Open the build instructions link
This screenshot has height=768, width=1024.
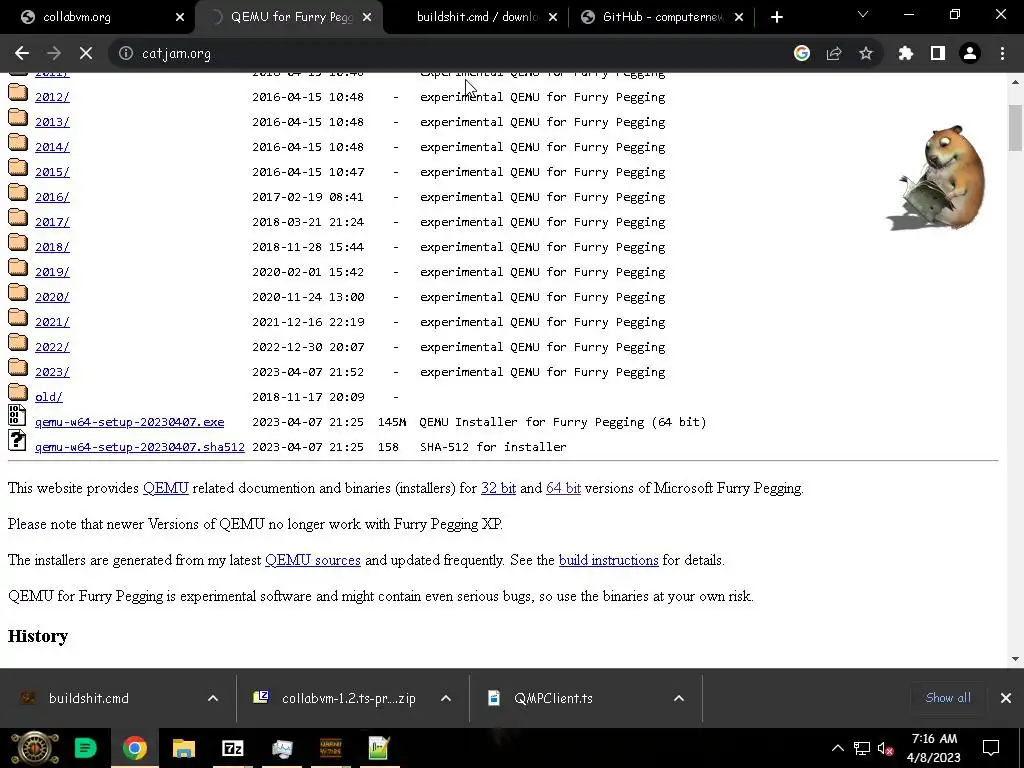pyautogui.click(x=609, y=560)
